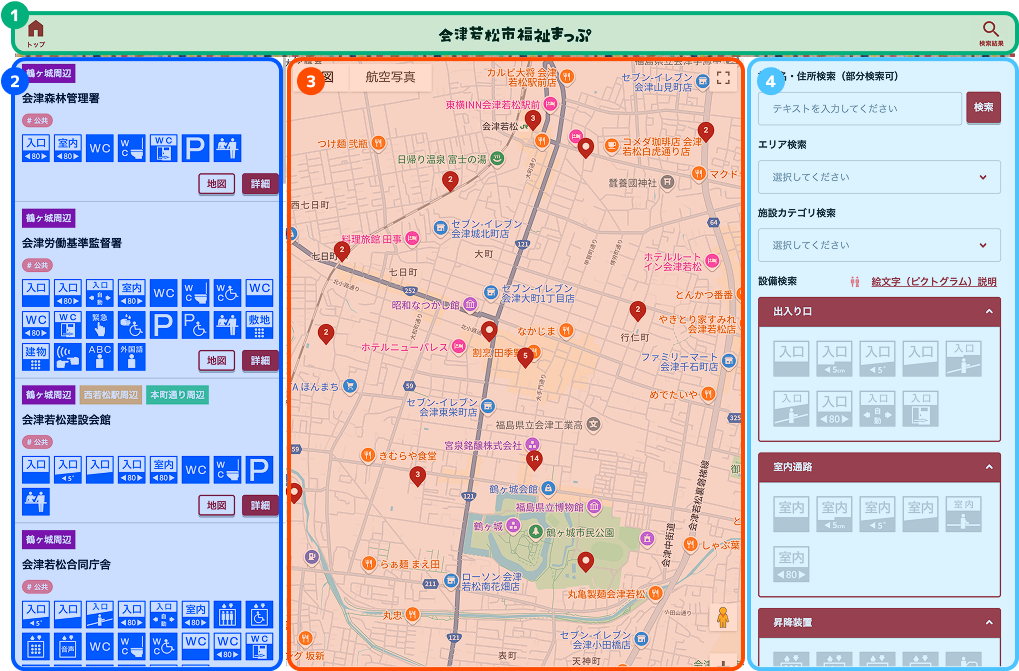Click the western toilet icon under 会津森林管理署
This screenshot has height=671, width=1019.
pos(132,148)
